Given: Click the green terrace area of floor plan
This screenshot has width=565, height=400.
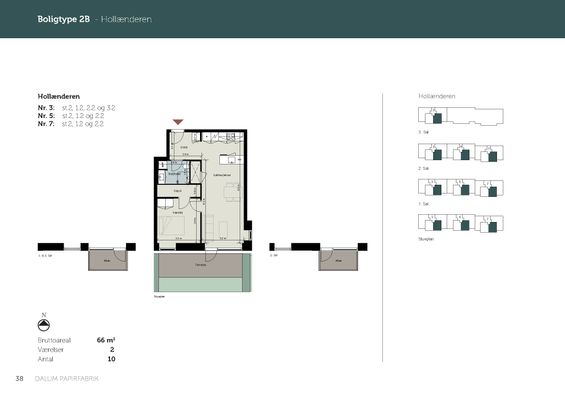Looking at the screenshot, I should [x=203, y=272].
